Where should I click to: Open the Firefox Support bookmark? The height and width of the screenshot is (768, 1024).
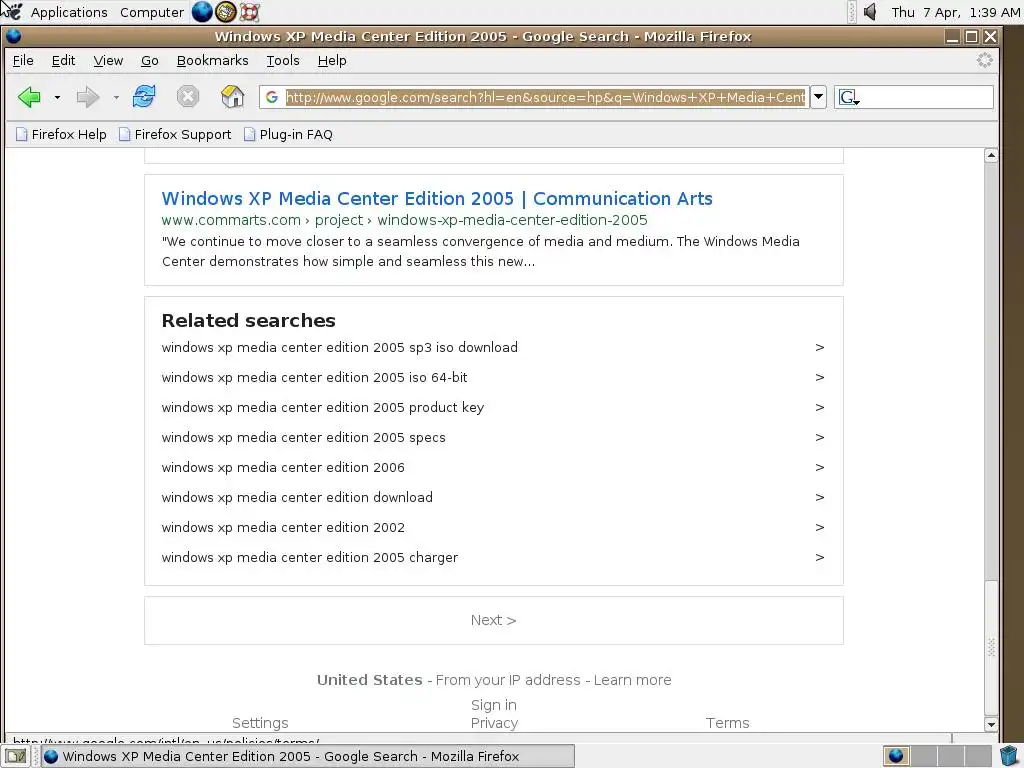(175, 135)
